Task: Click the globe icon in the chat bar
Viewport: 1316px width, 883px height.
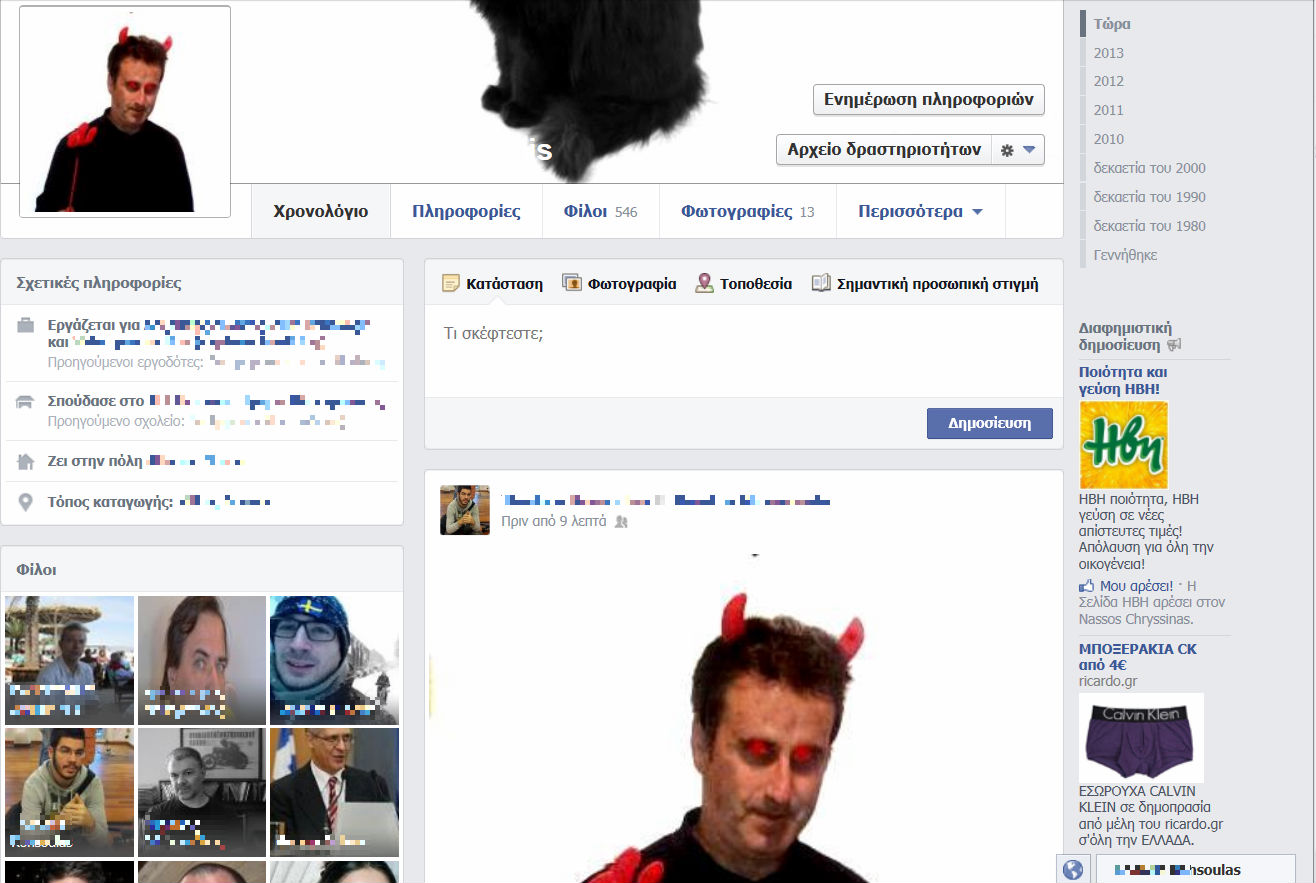Action: coord(1072,869)
